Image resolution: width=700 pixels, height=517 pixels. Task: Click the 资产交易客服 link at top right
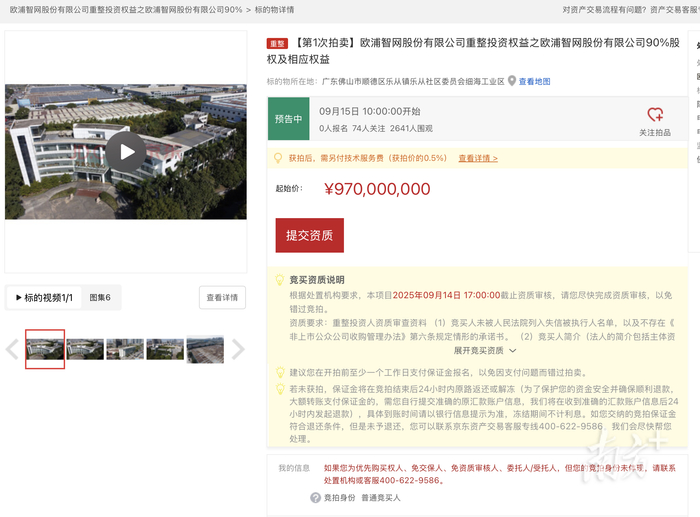click(675, 10)
